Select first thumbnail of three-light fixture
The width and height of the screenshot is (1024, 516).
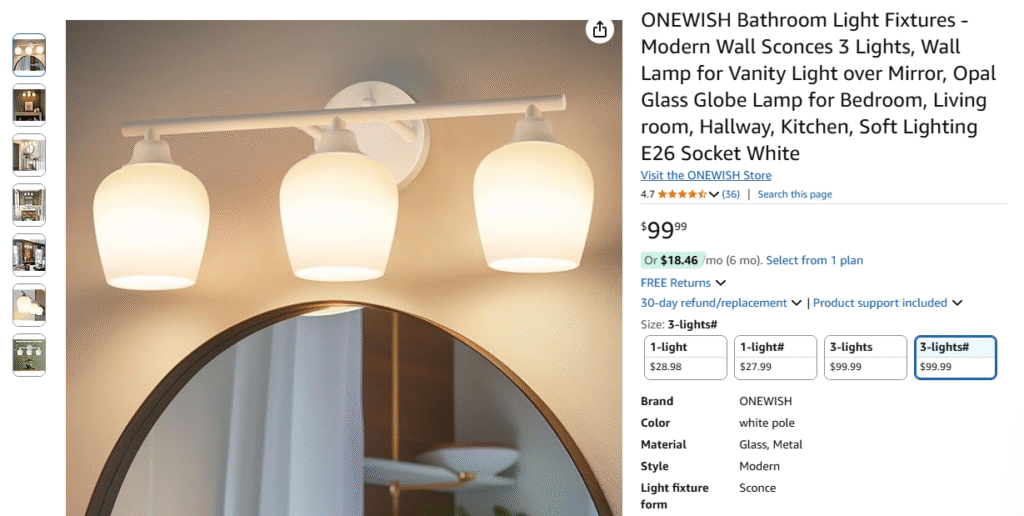tap(29, 55)
